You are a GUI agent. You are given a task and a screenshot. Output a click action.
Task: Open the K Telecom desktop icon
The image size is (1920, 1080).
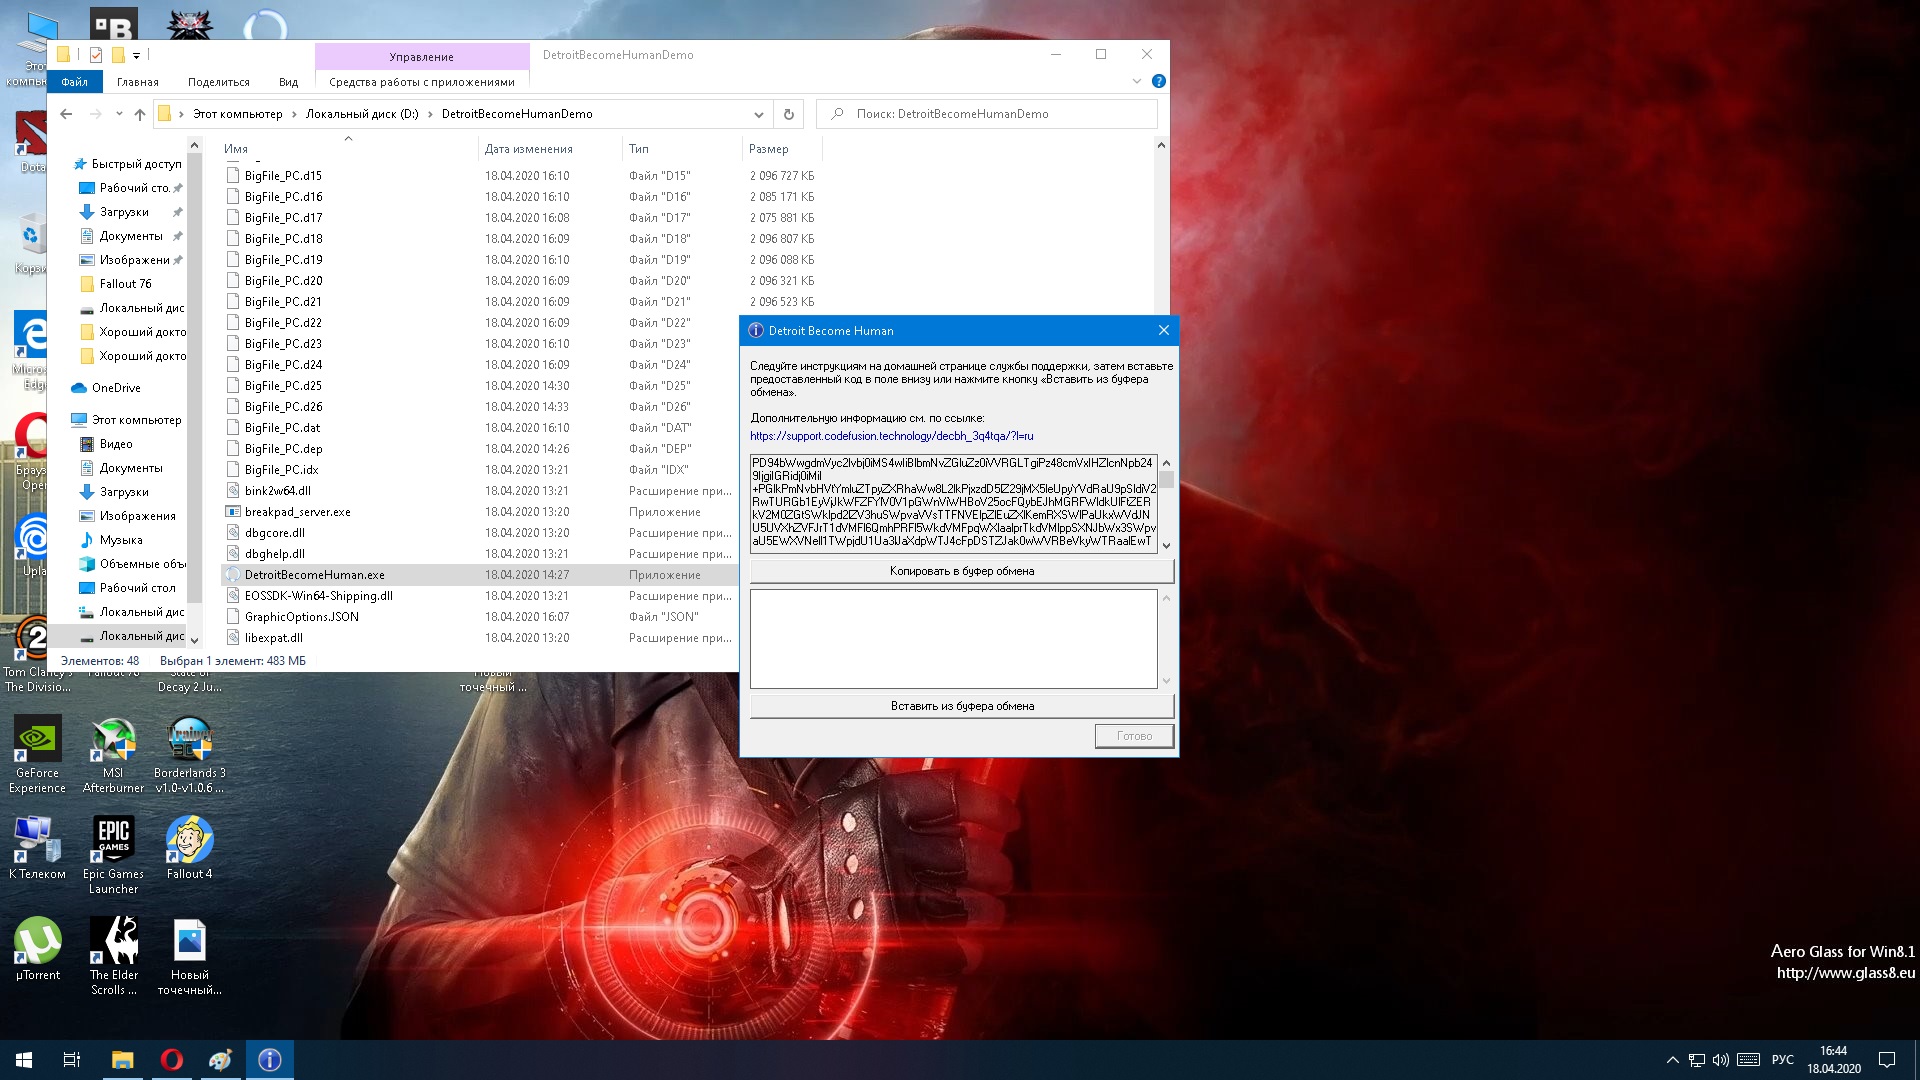[x=37, y=847]
